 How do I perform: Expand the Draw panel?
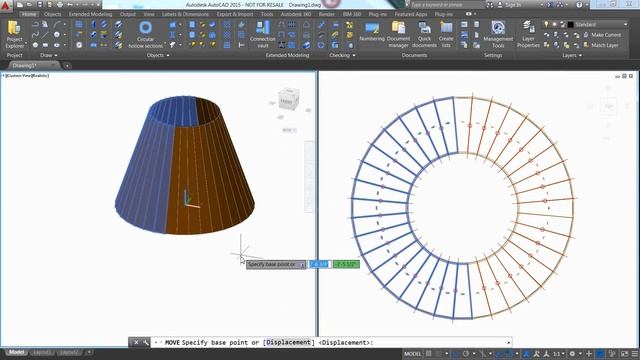pyautogui.click(x=48, y=55)
